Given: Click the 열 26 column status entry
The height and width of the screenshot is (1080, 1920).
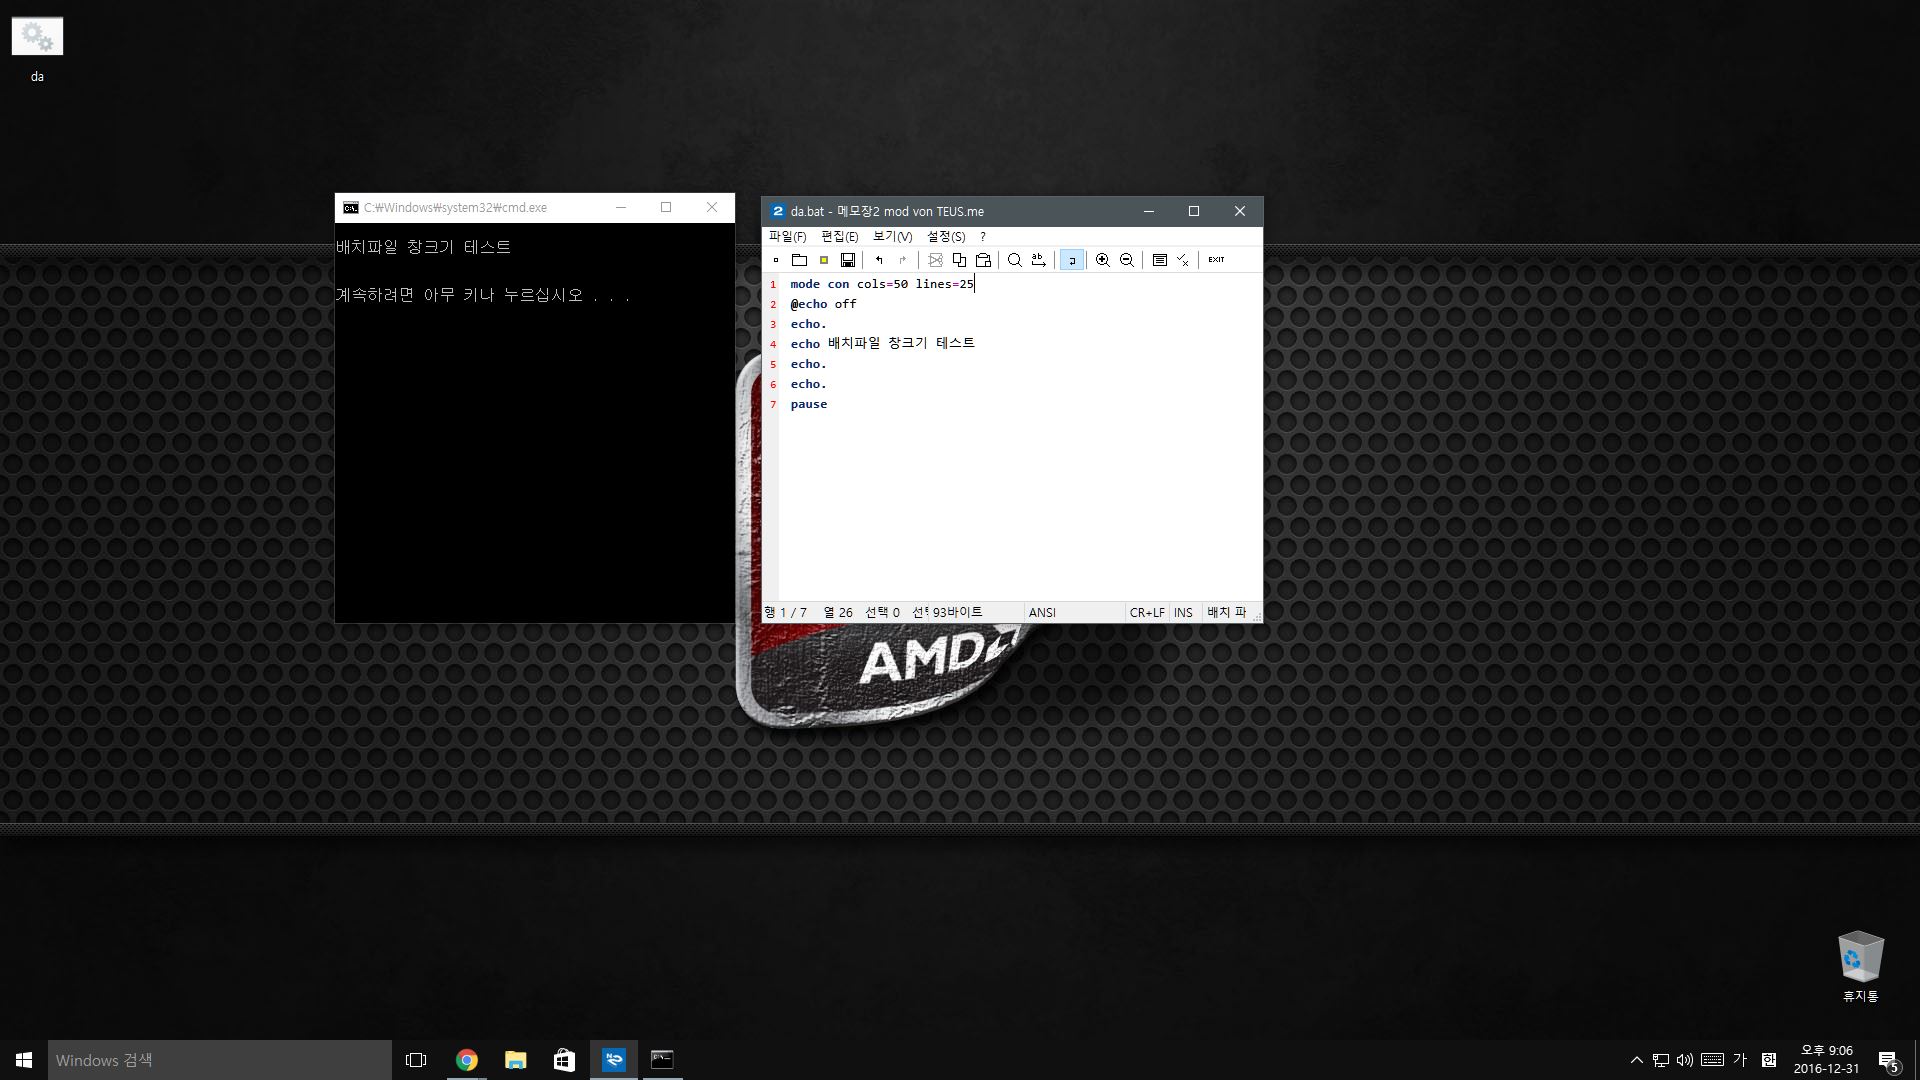Looking at the screenshot, I should tap(838, 613).
